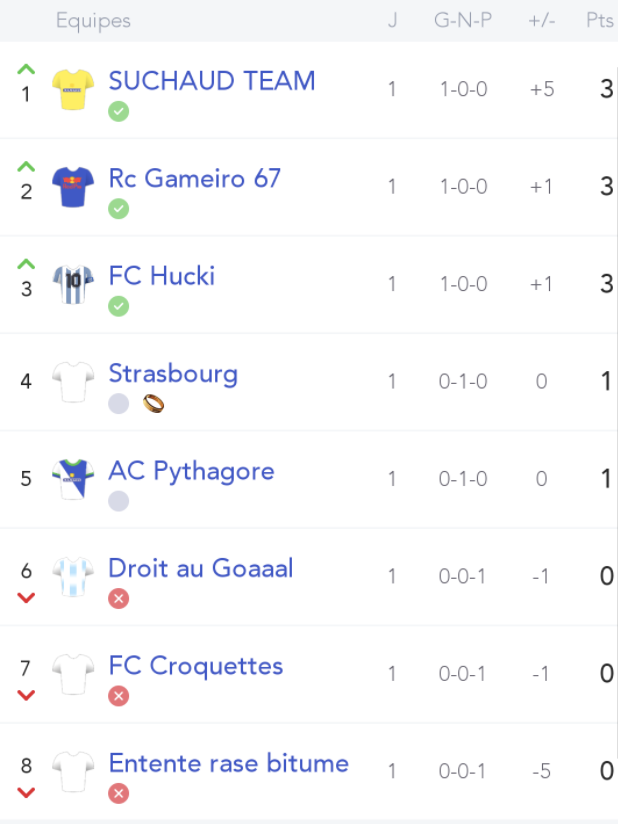The width and height of the screenshot is (618, 824).
Task: Click AC Pythagore's blue and white jersey
Action: [x=73, y=479]
